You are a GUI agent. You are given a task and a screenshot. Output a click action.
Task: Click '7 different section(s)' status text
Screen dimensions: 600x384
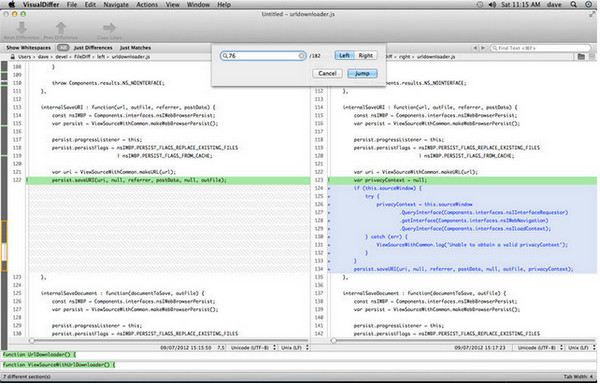27,377
